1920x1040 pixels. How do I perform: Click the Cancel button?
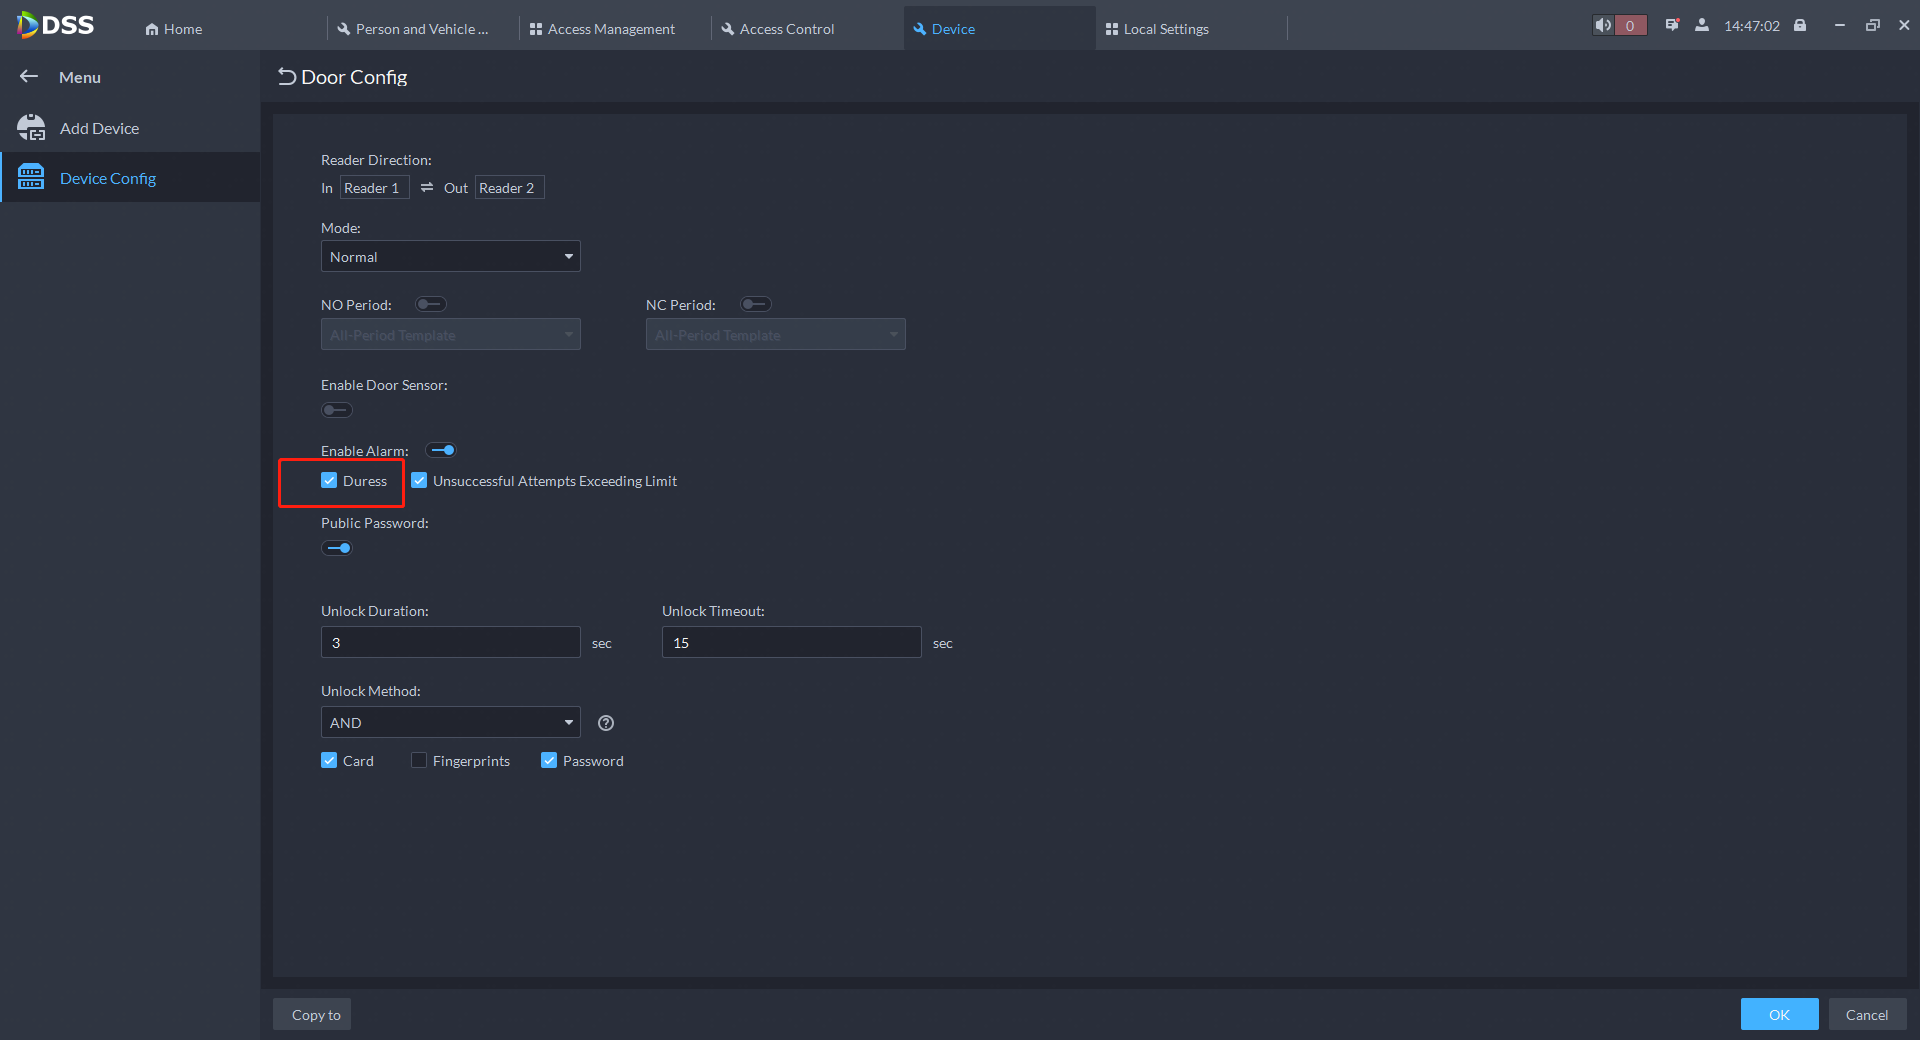pos(1867,1014)
